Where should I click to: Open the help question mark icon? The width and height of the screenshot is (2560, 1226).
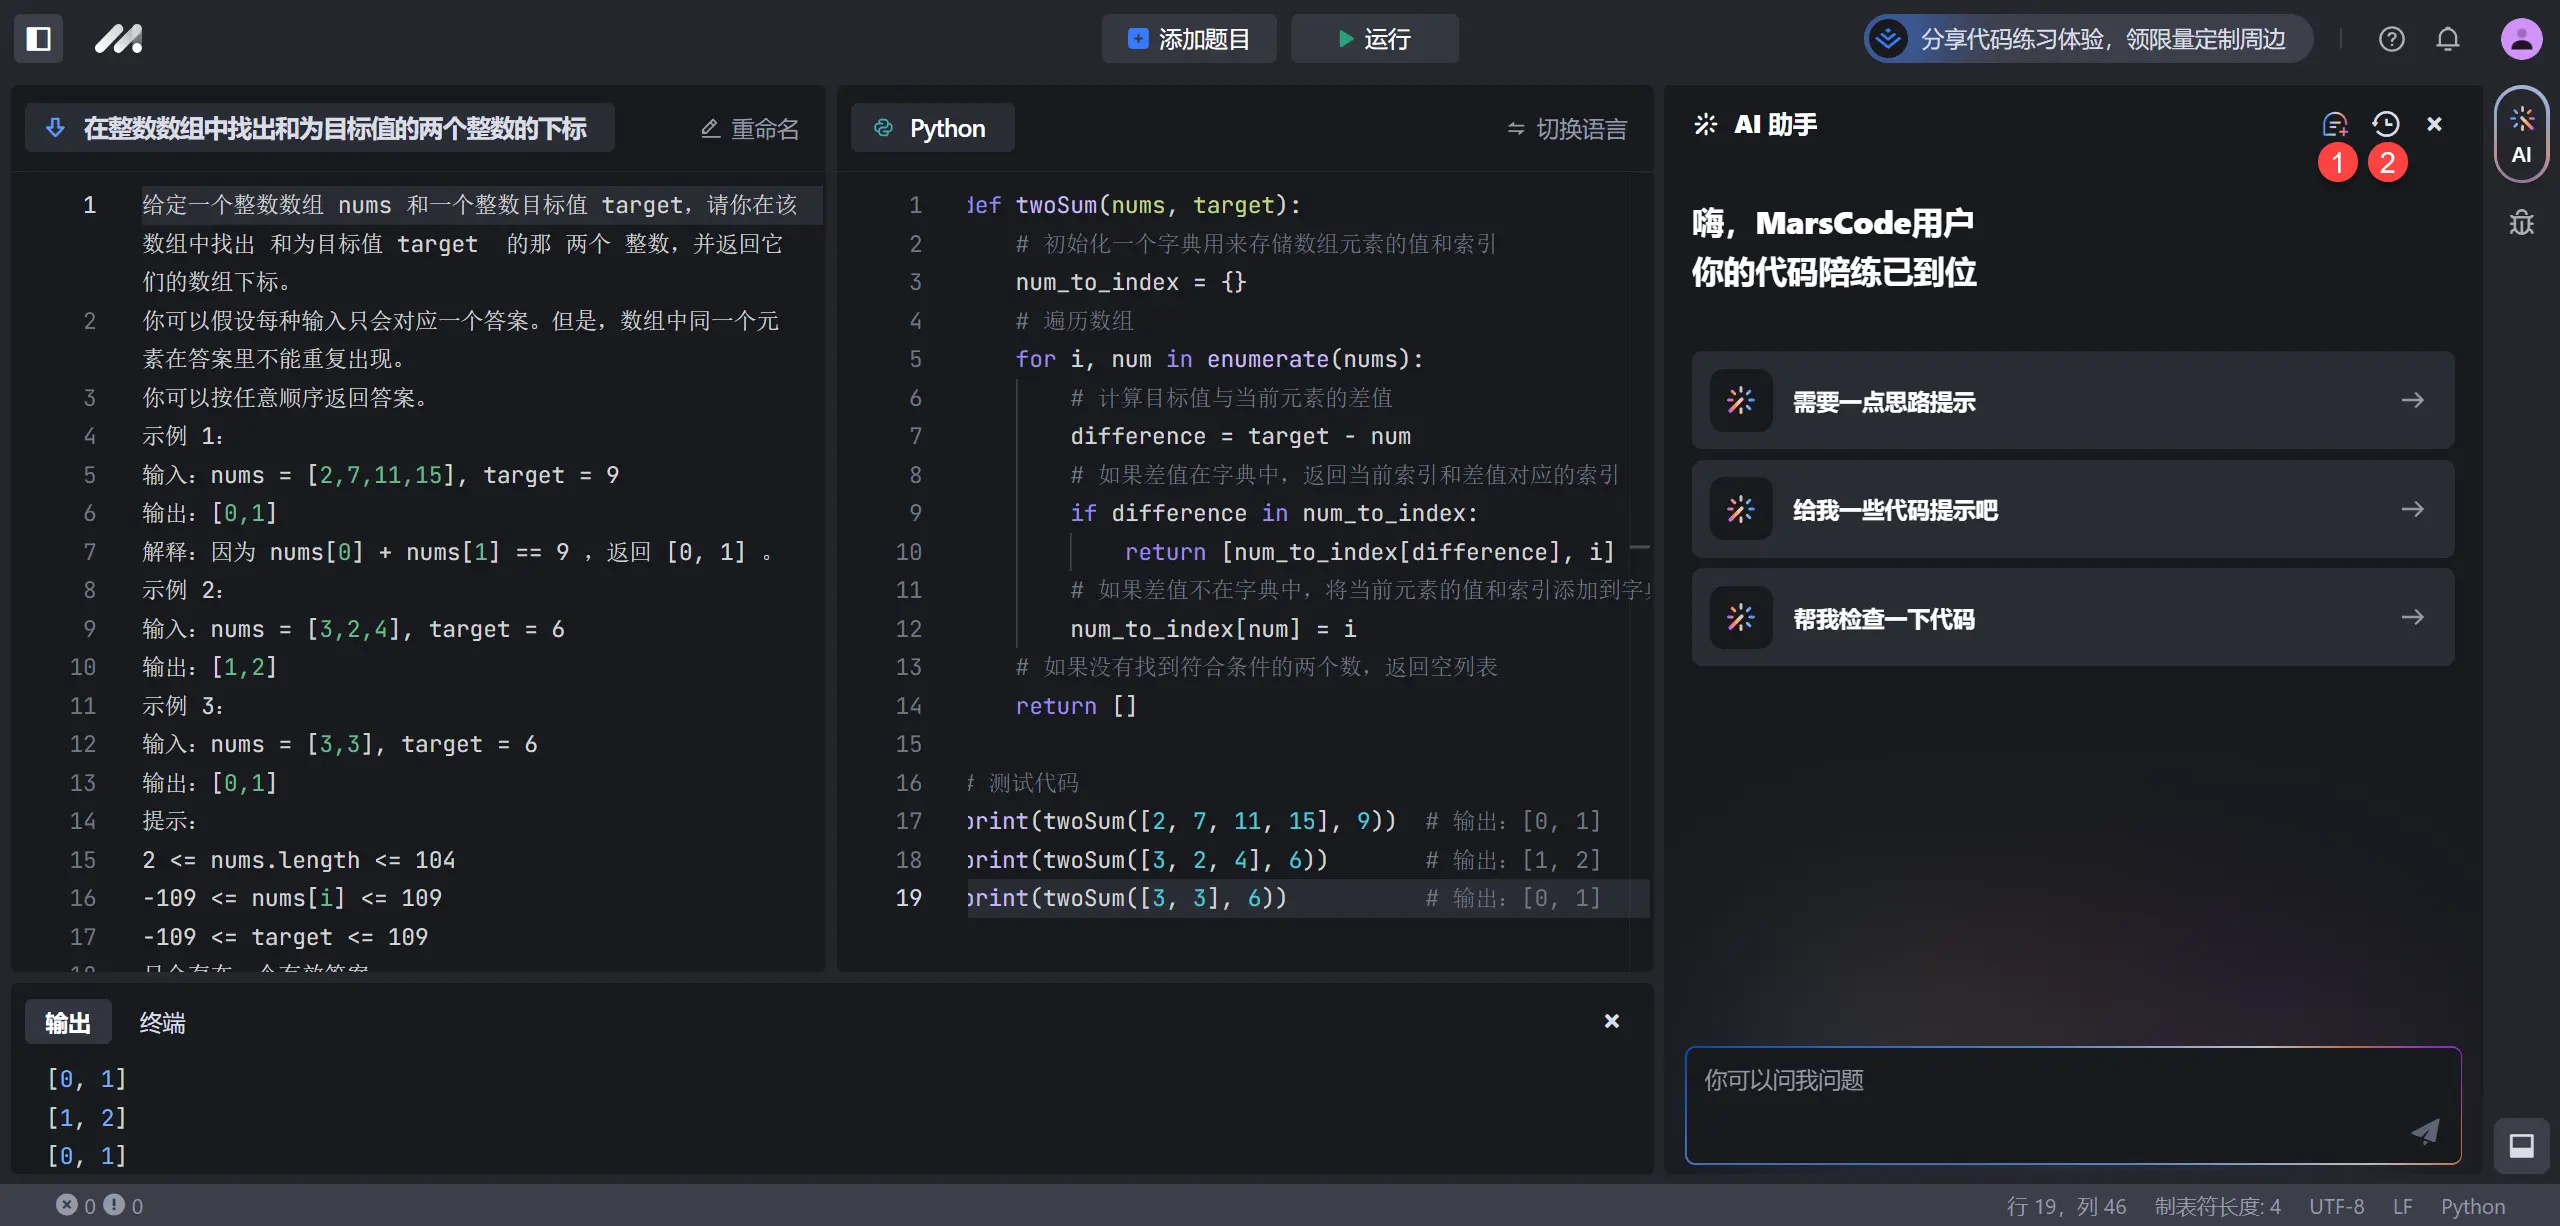coord(2391,39)
